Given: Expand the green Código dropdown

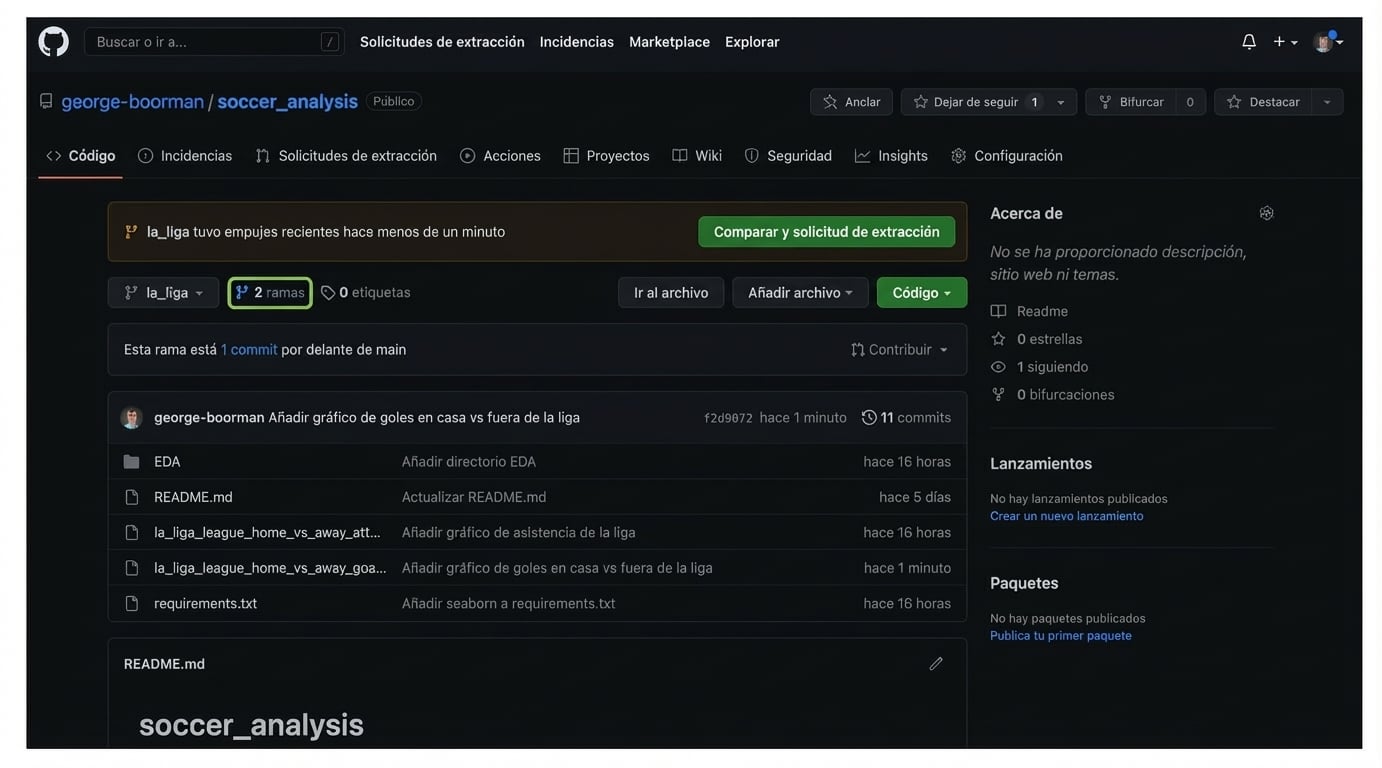Looking at the screenshot, I should click(921, 293).
